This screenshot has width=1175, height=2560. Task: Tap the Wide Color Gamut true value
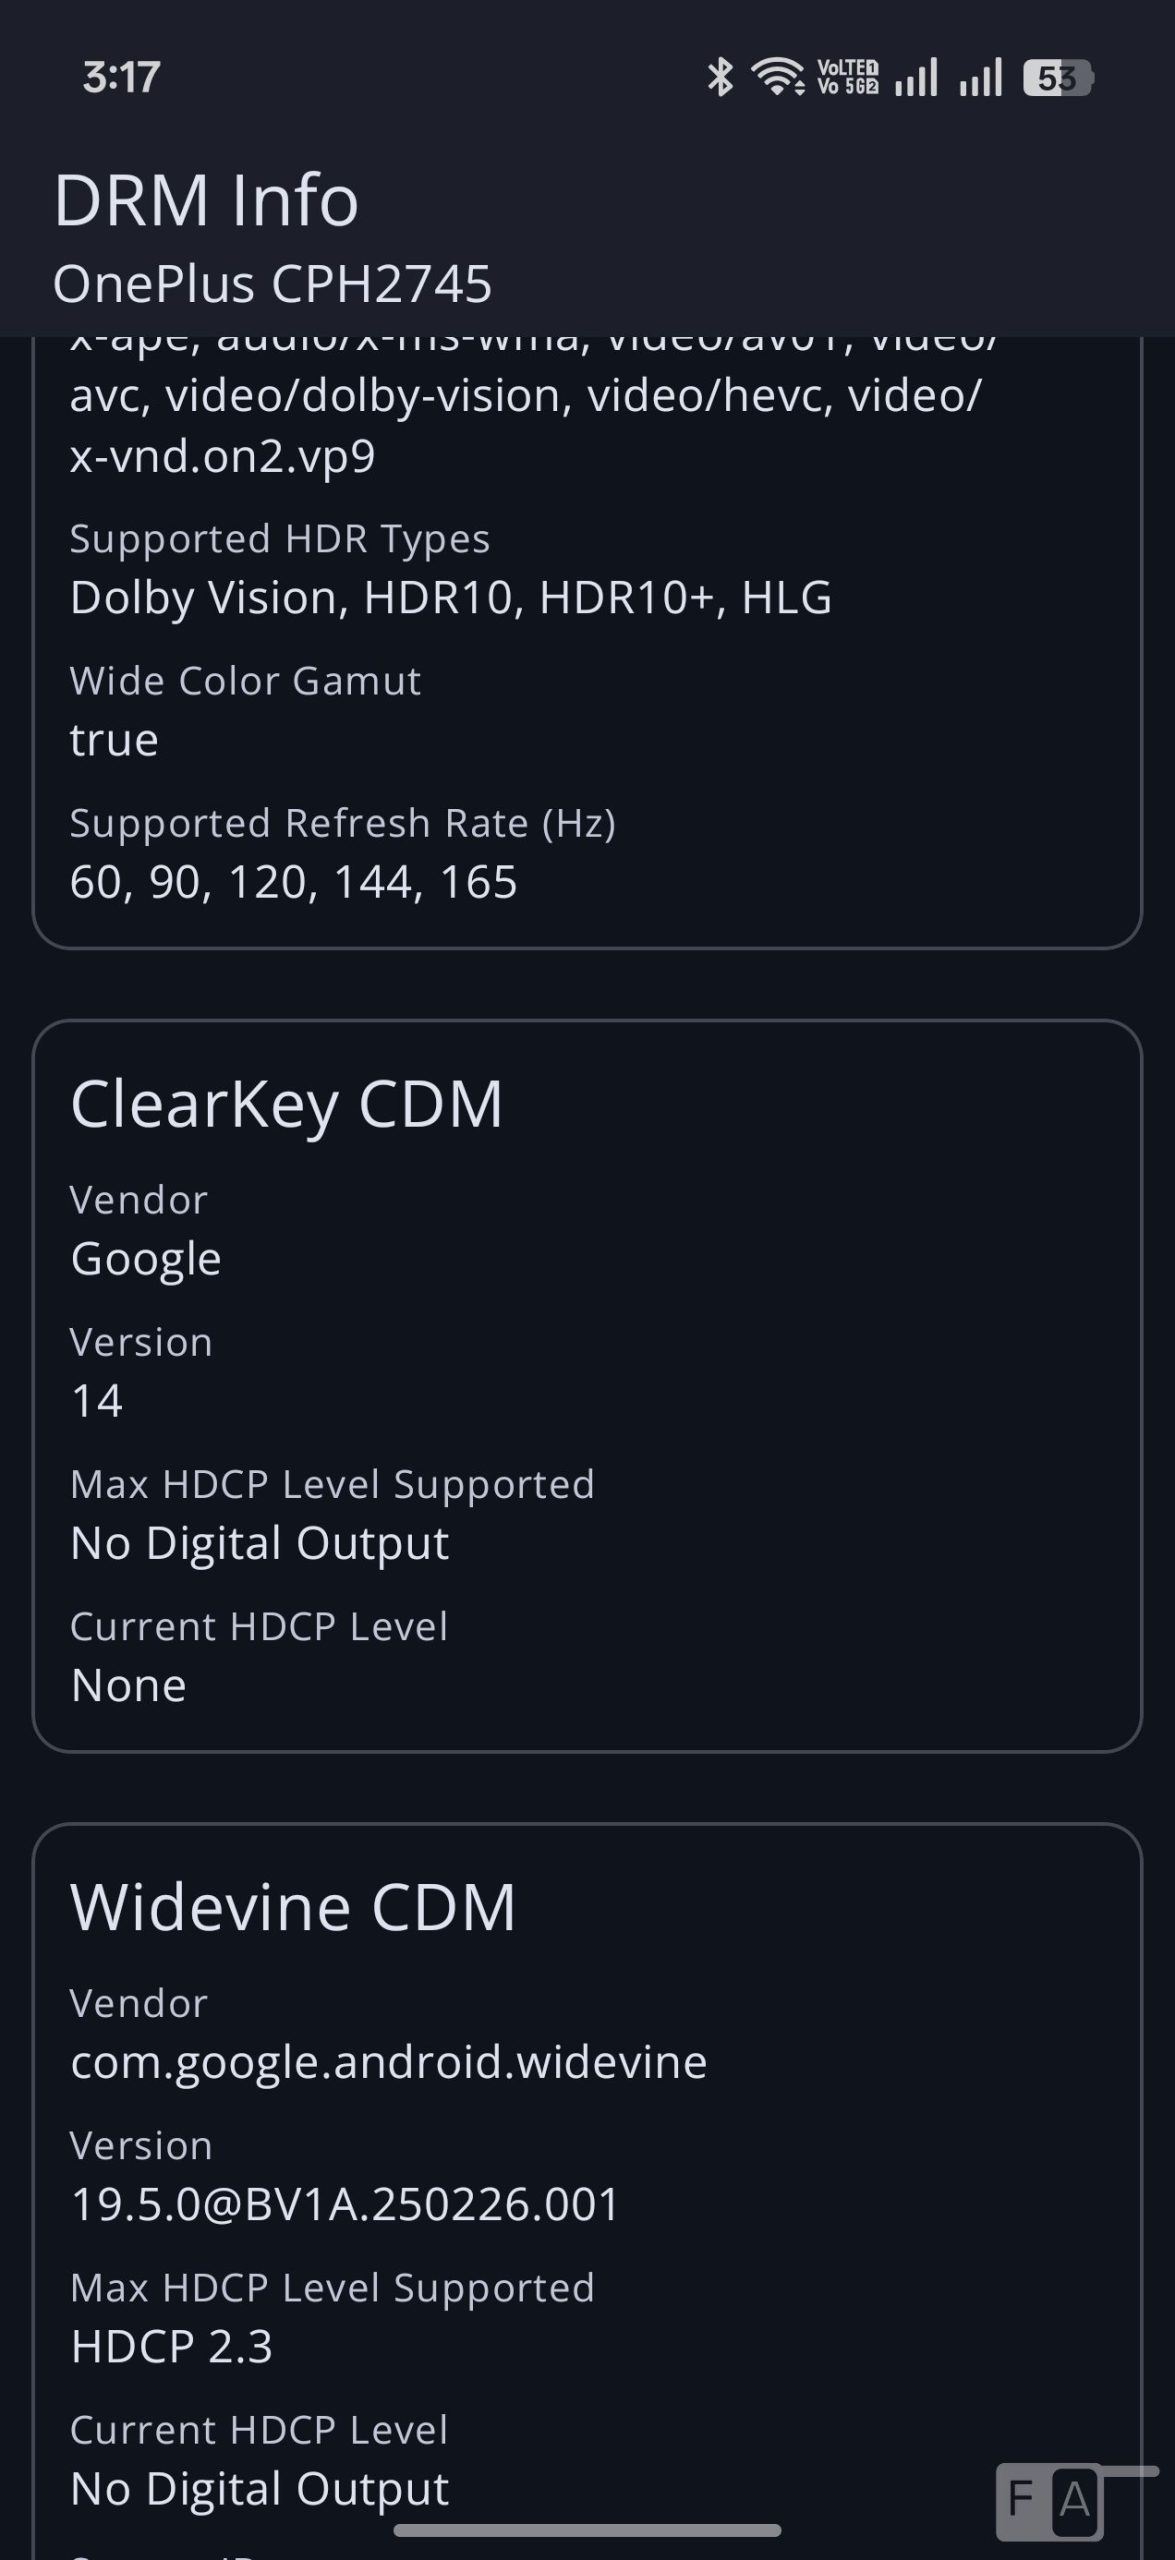114,740
